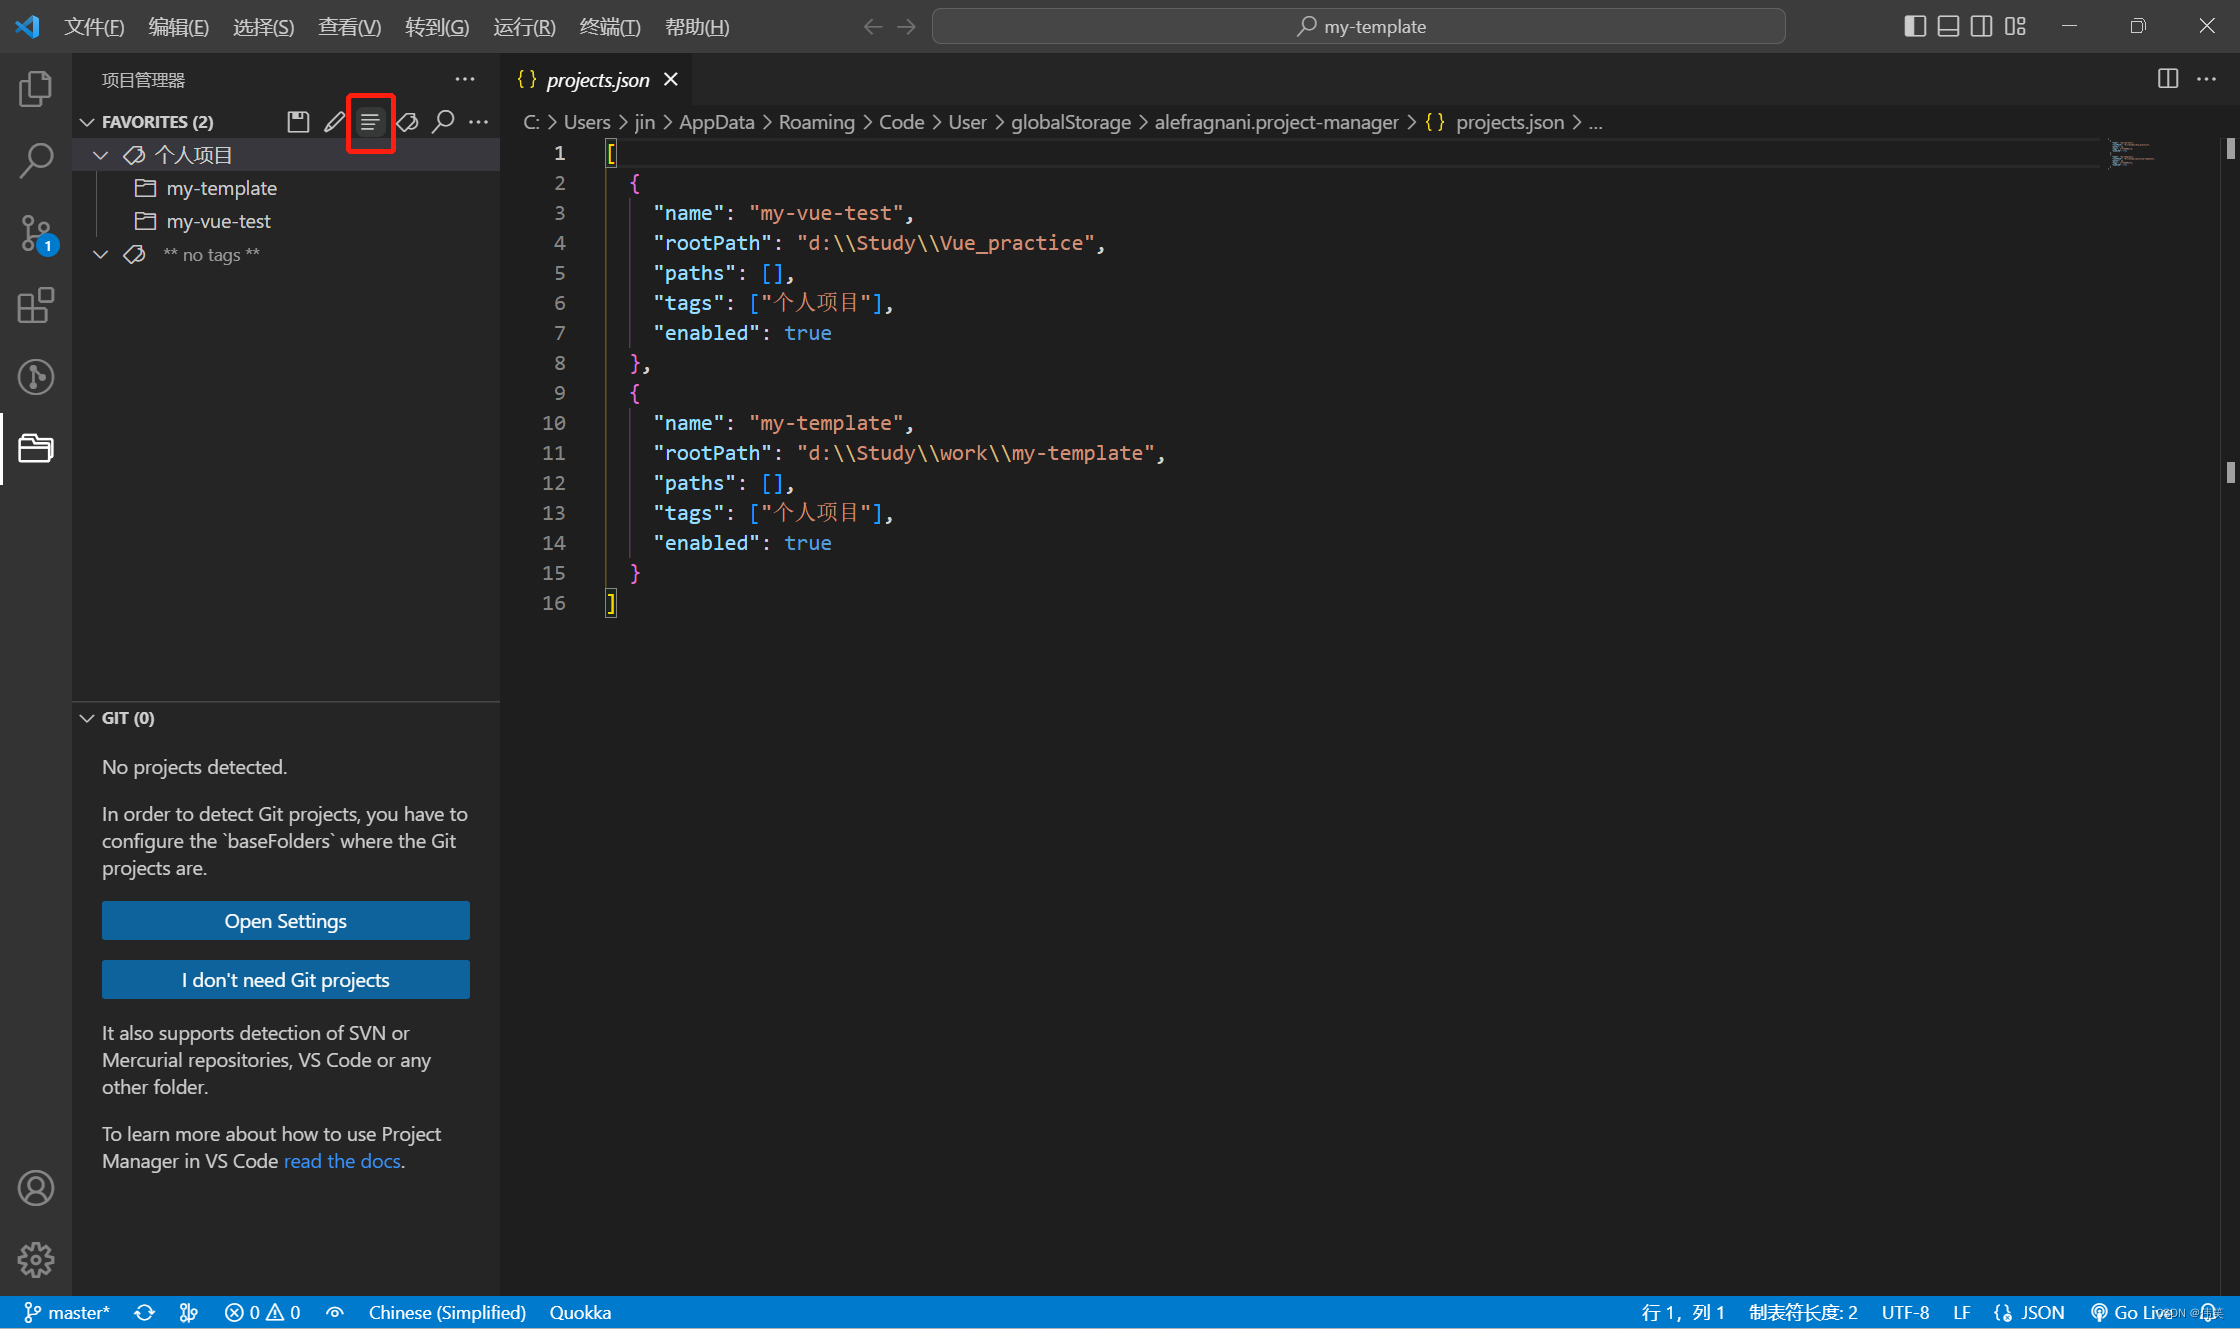Open the 终端(T) menu
The image size is (2240, 1329).
point(609,27)
